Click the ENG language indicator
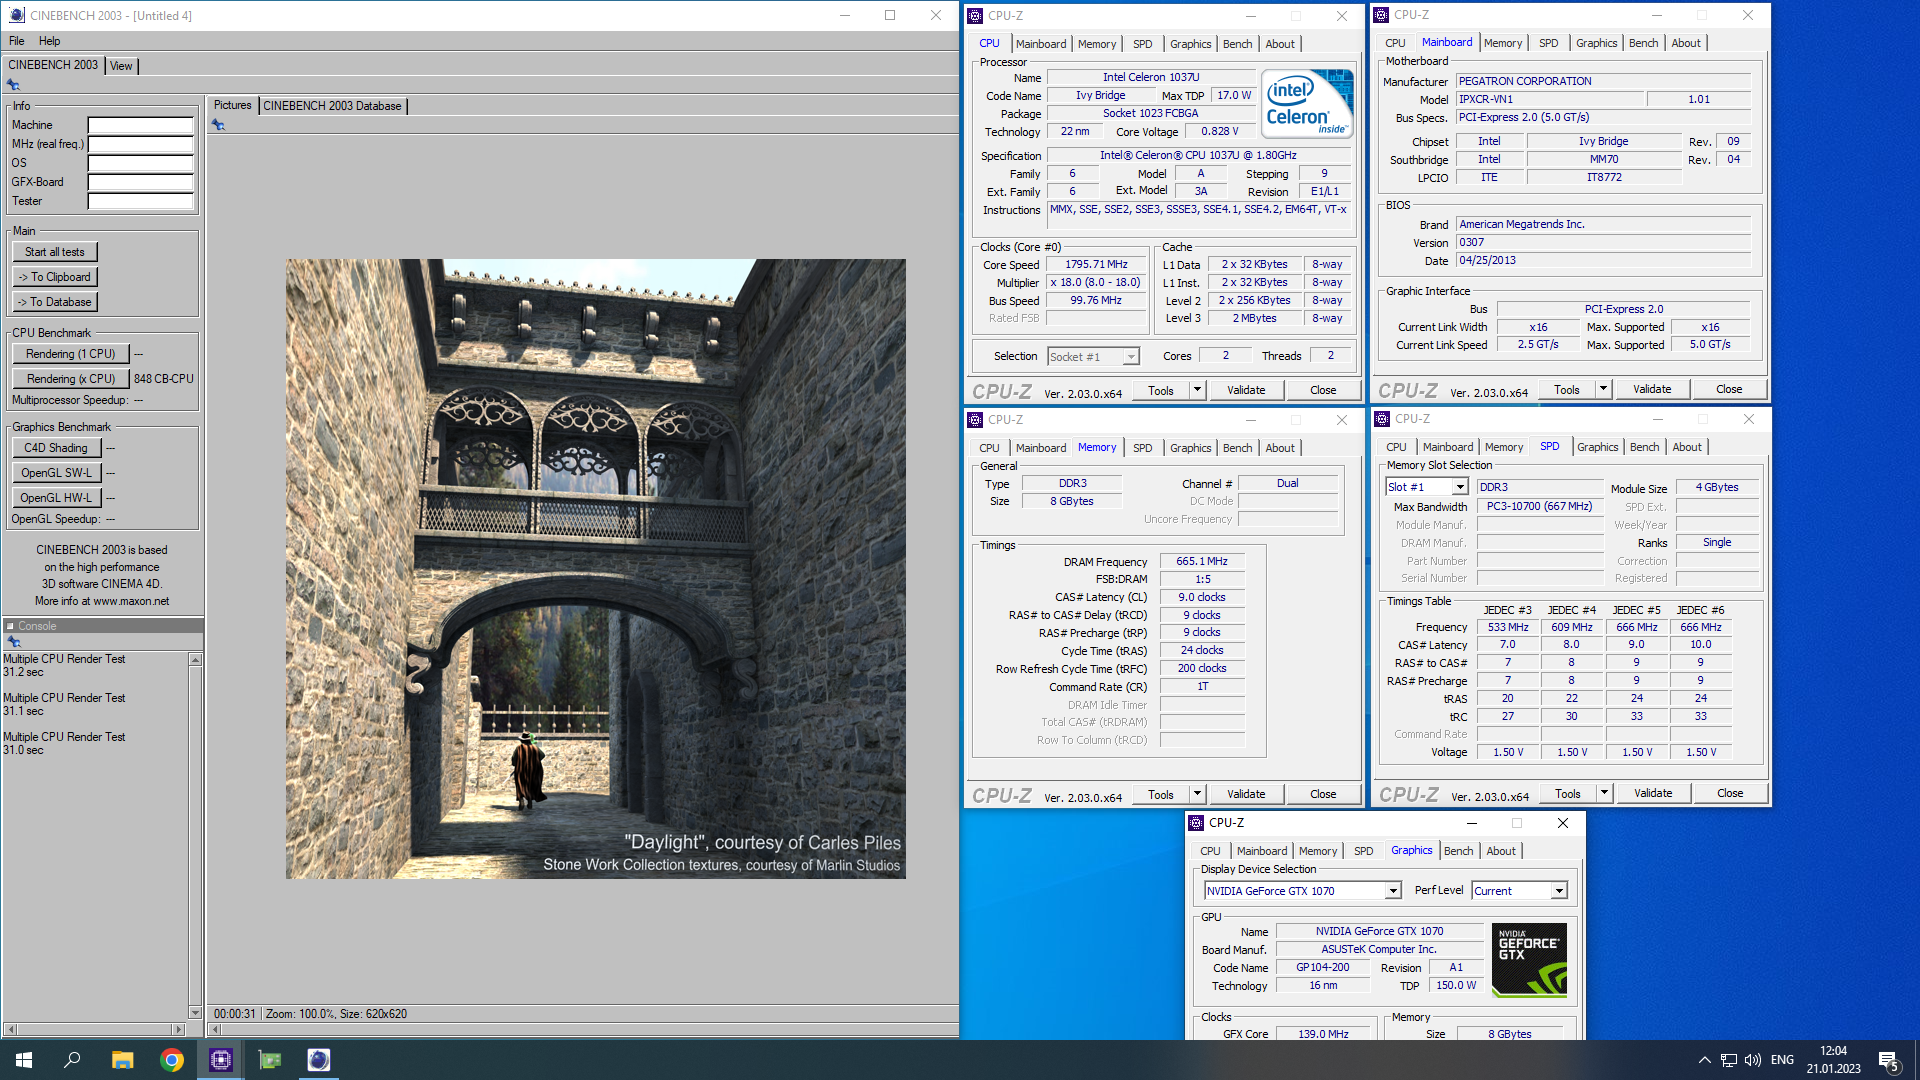Screen dimensions: 1920x1080 [x=1782, y=1060]
